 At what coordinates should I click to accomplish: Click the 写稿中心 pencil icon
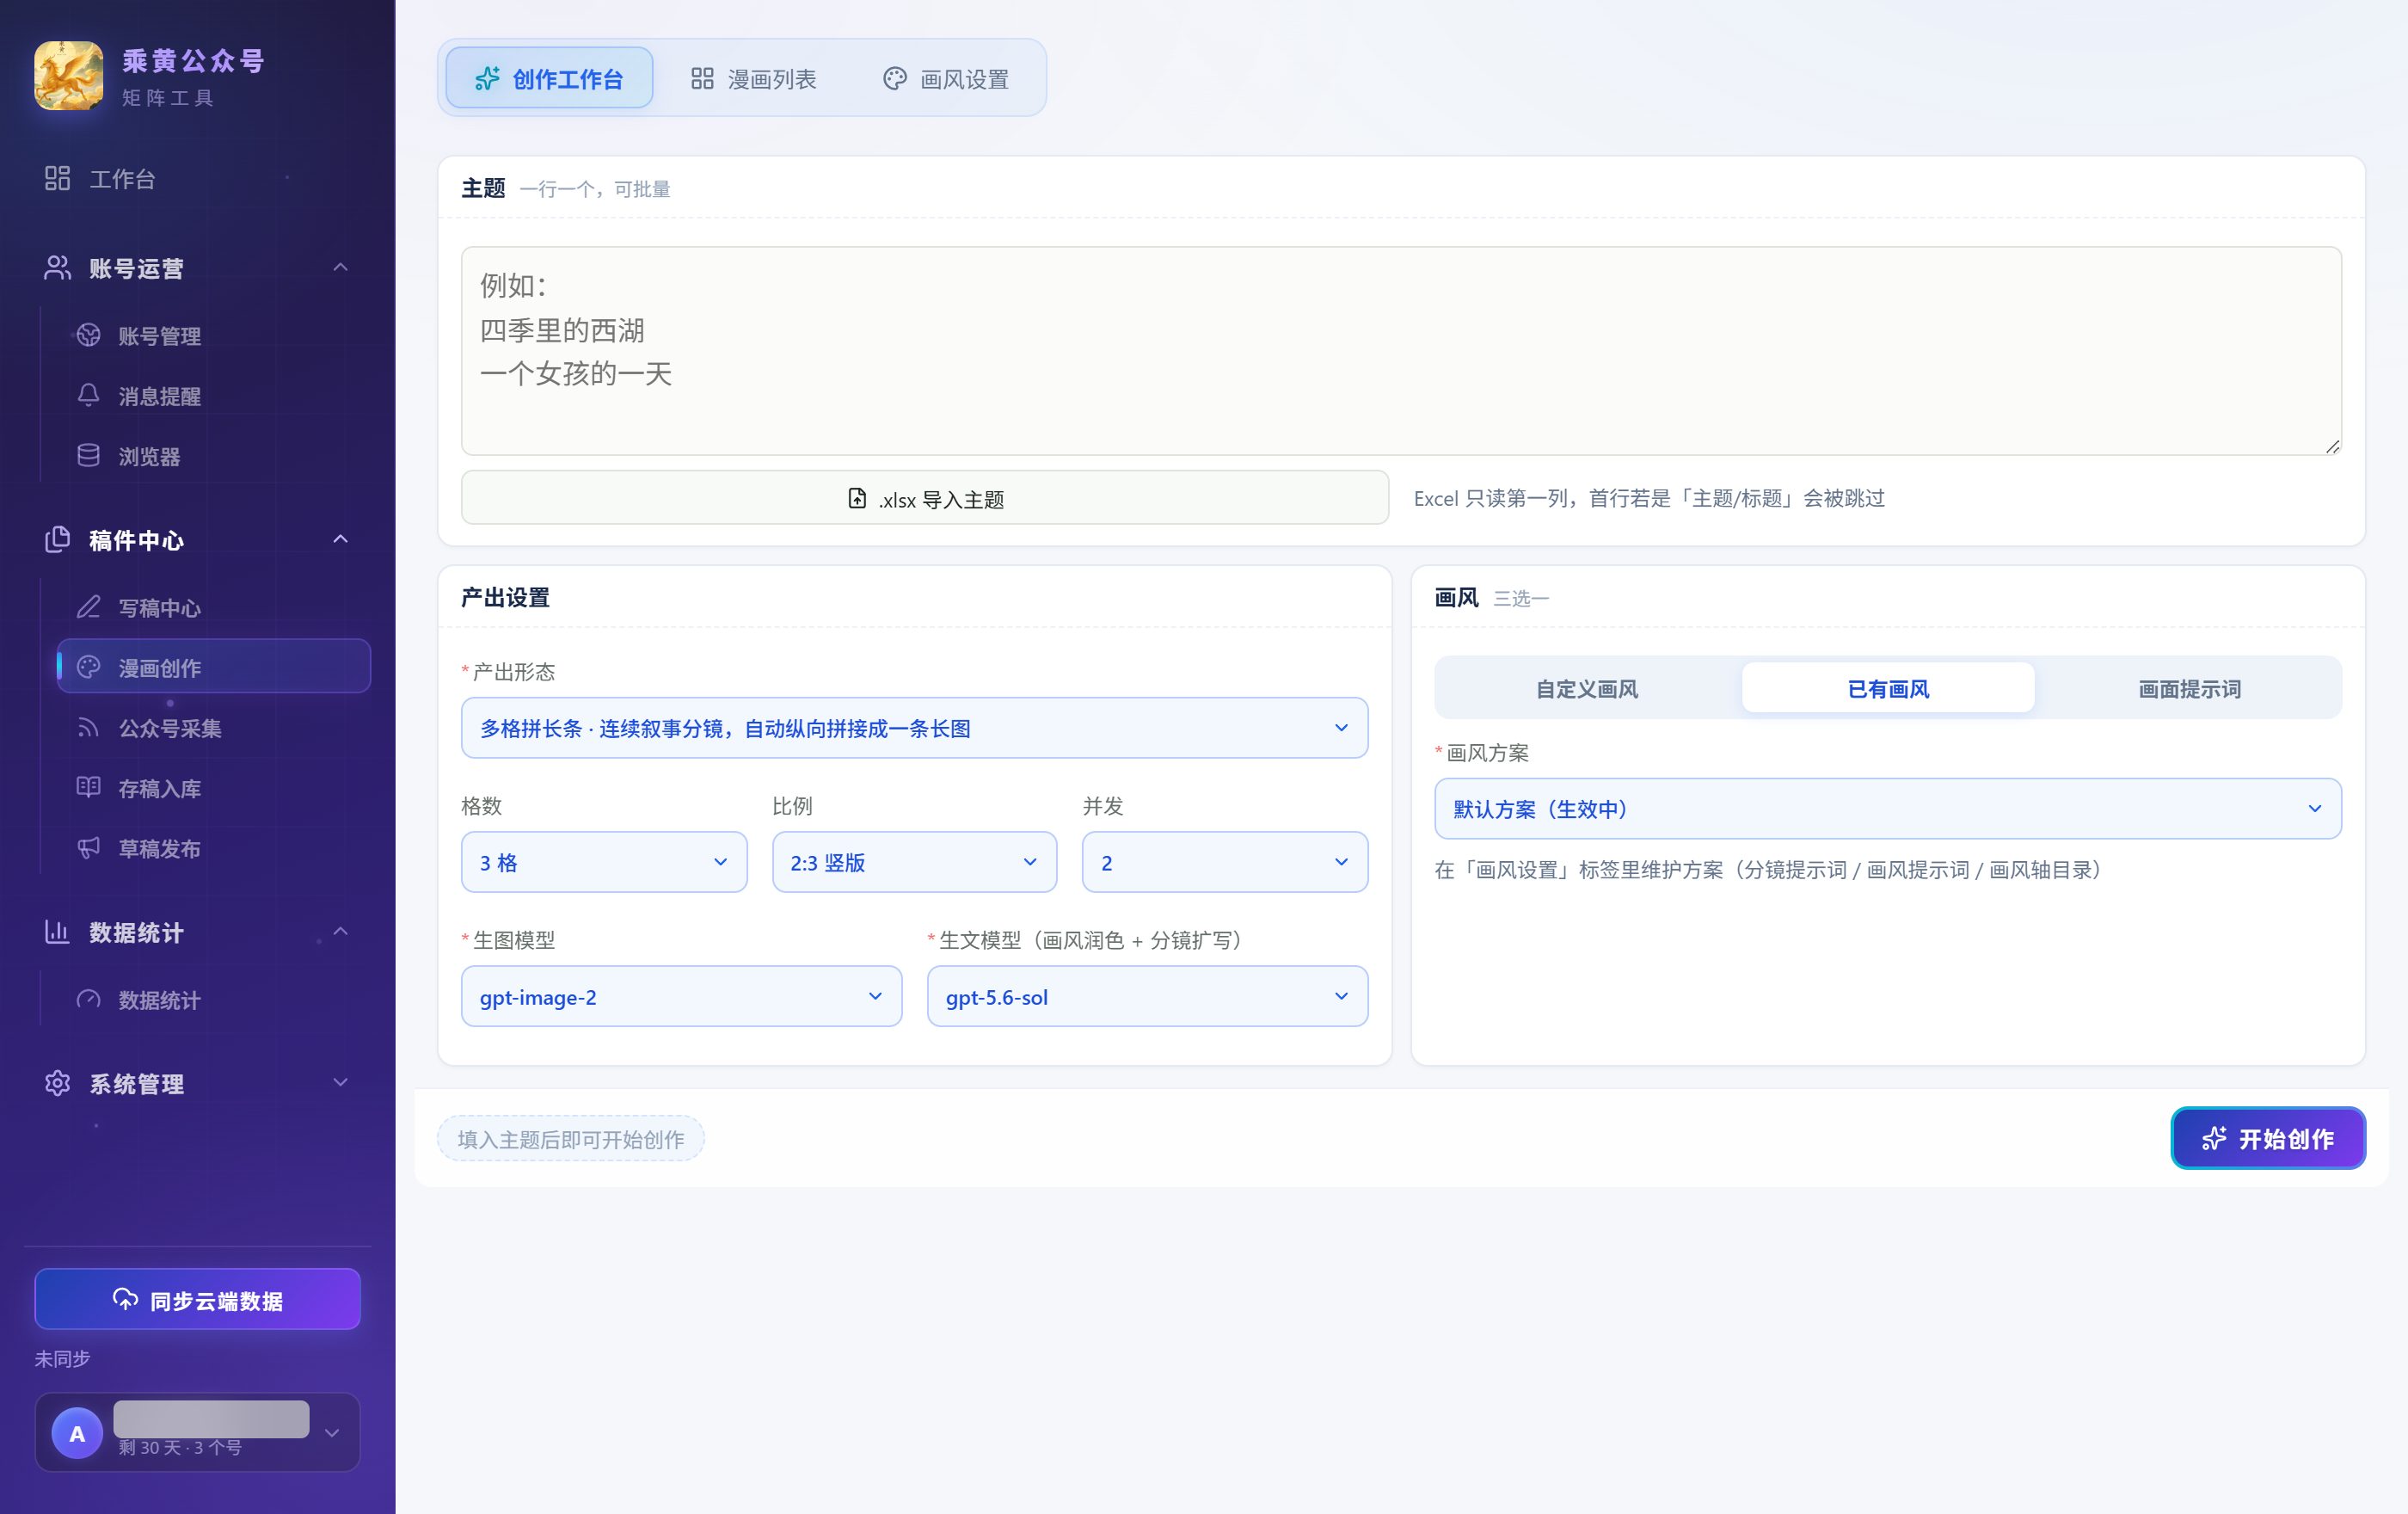coord(88,607)
